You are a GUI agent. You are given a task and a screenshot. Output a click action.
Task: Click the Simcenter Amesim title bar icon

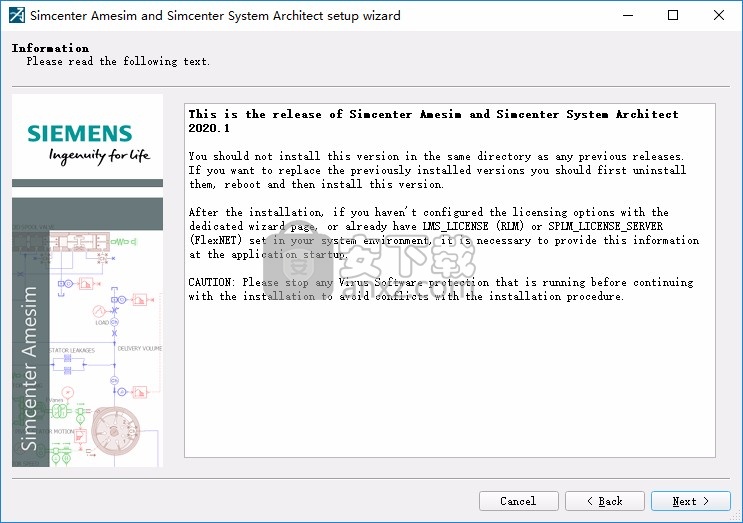click(17, 15)
